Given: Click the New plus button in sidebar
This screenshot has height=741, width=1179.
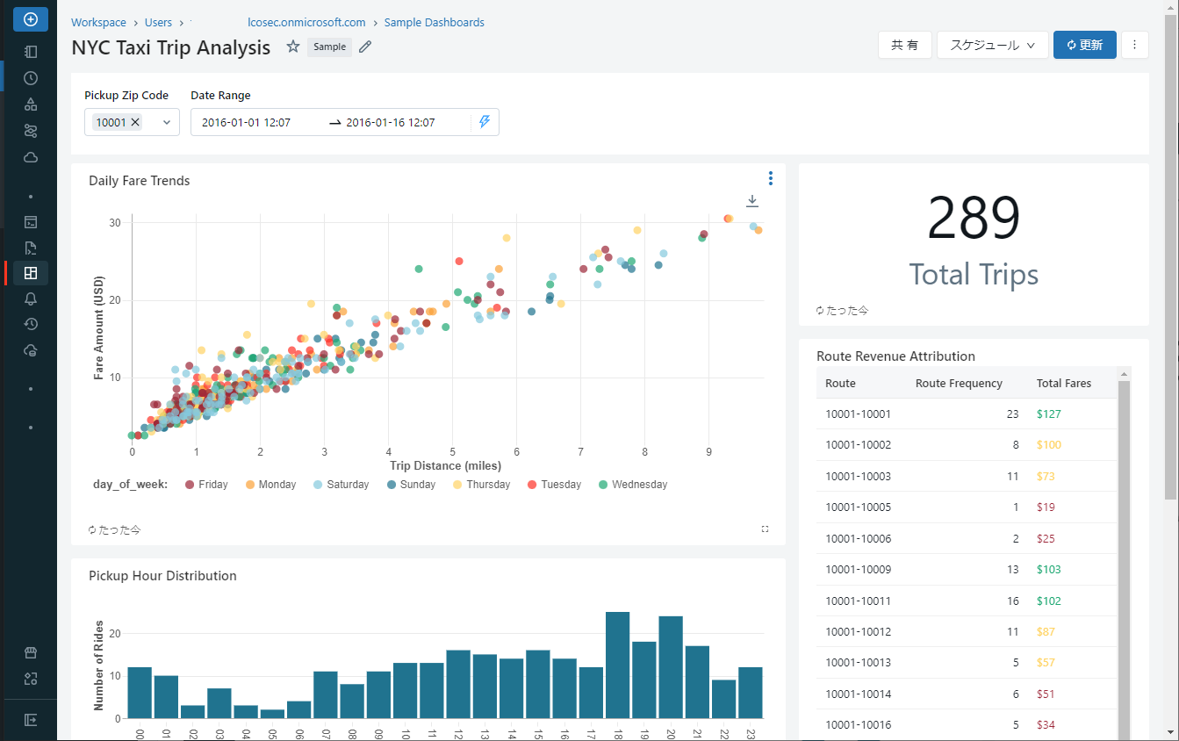Looking at the screenshot, I should pos(30,19).
